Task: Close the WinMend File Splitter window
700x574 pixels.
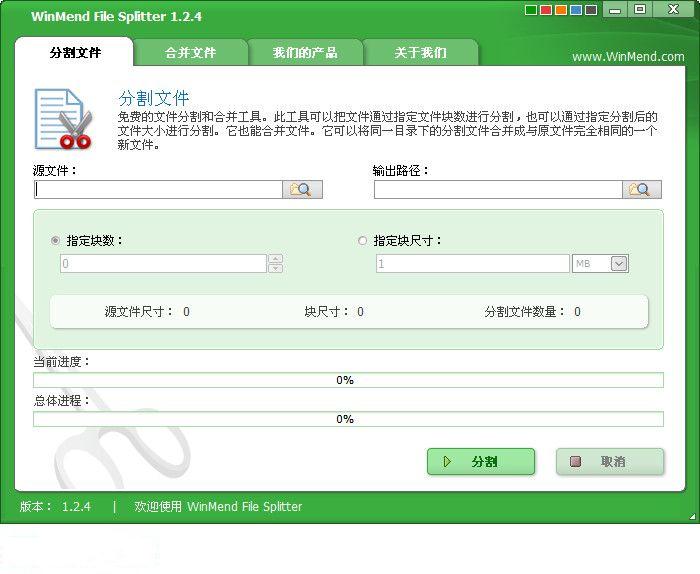Action: coord(673,9)
